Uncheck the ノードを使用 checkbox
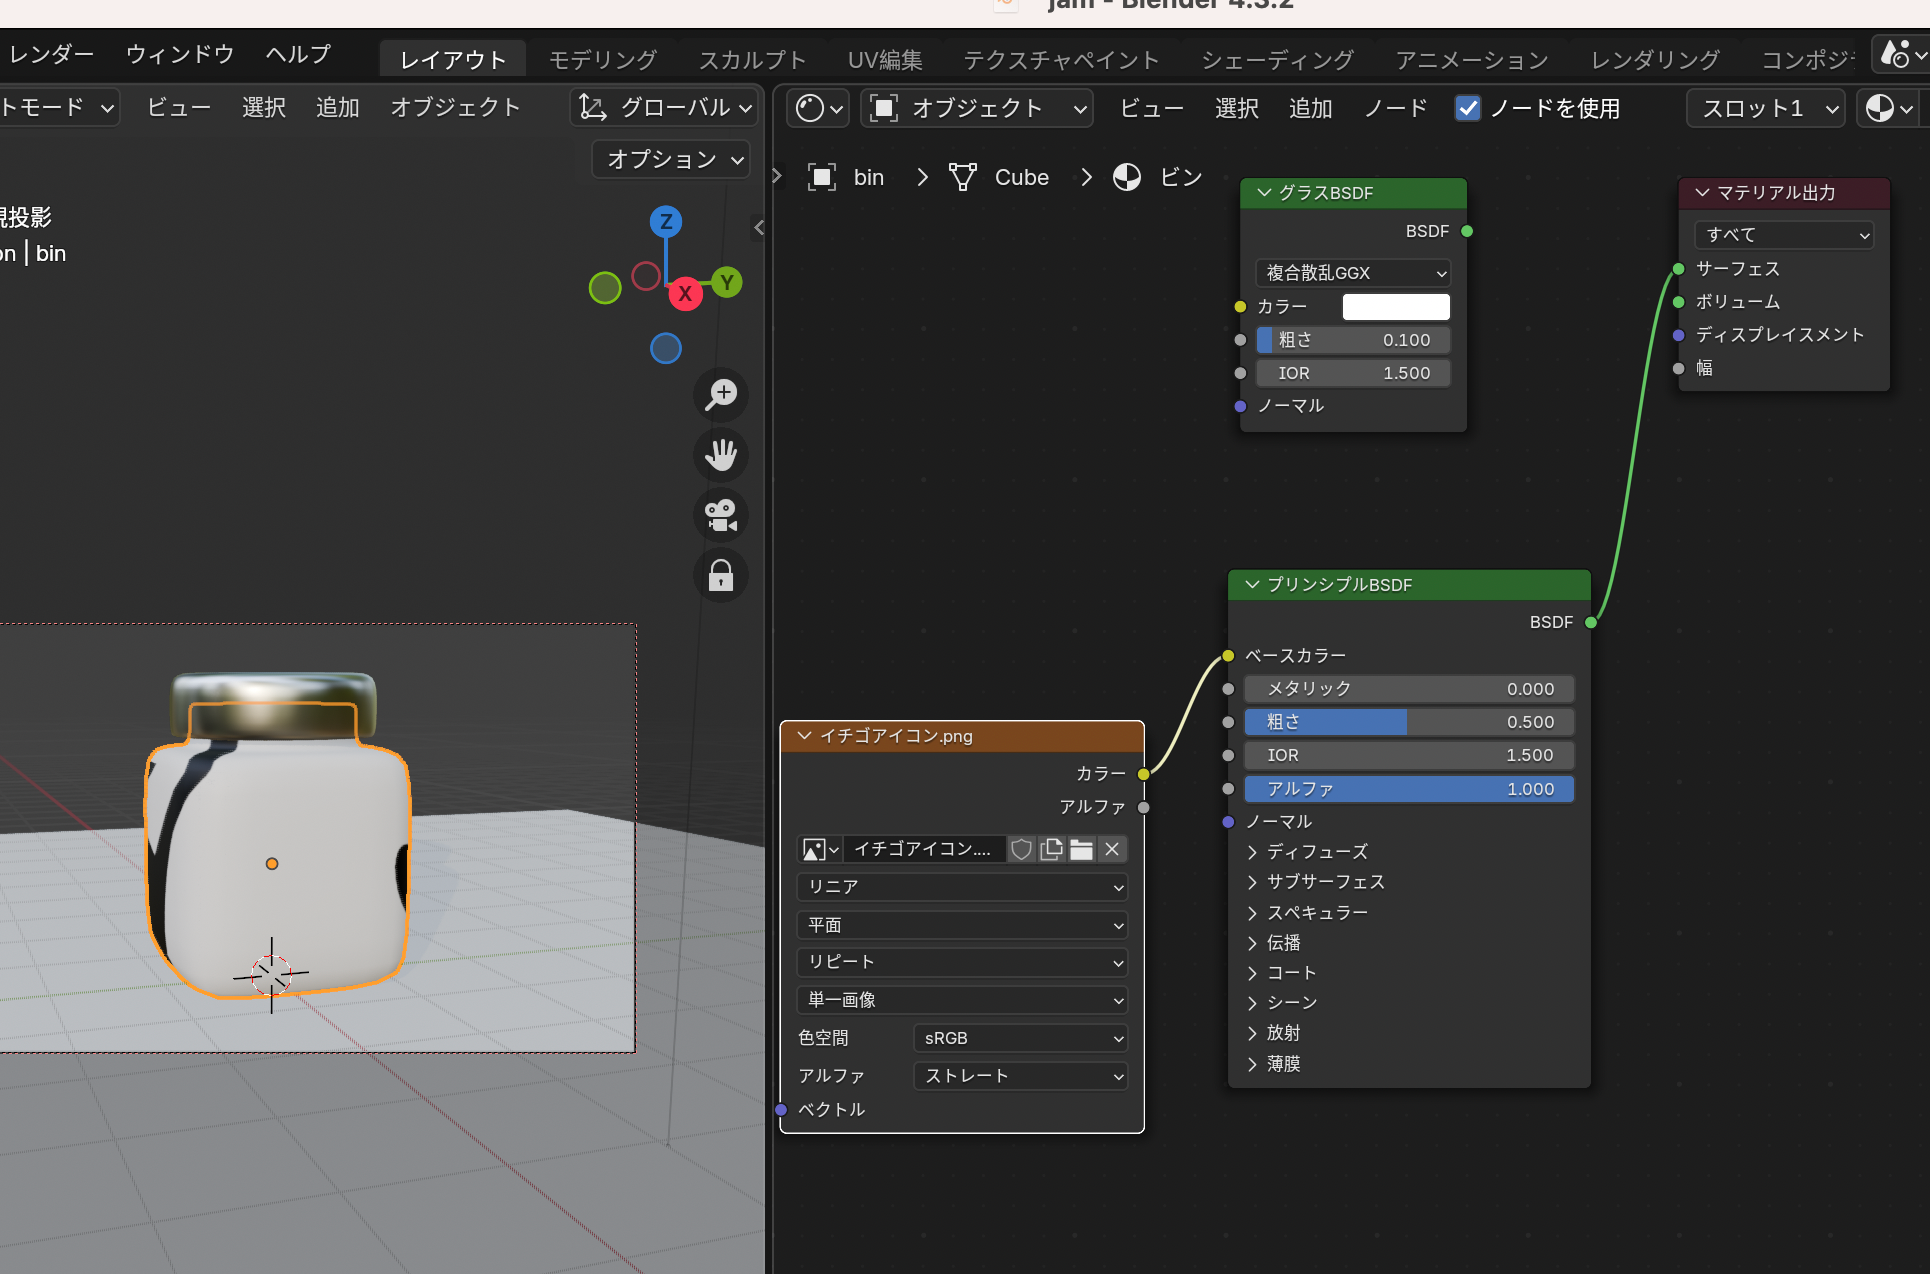The image size is (1930, 1274). (x=1467, y=108)
